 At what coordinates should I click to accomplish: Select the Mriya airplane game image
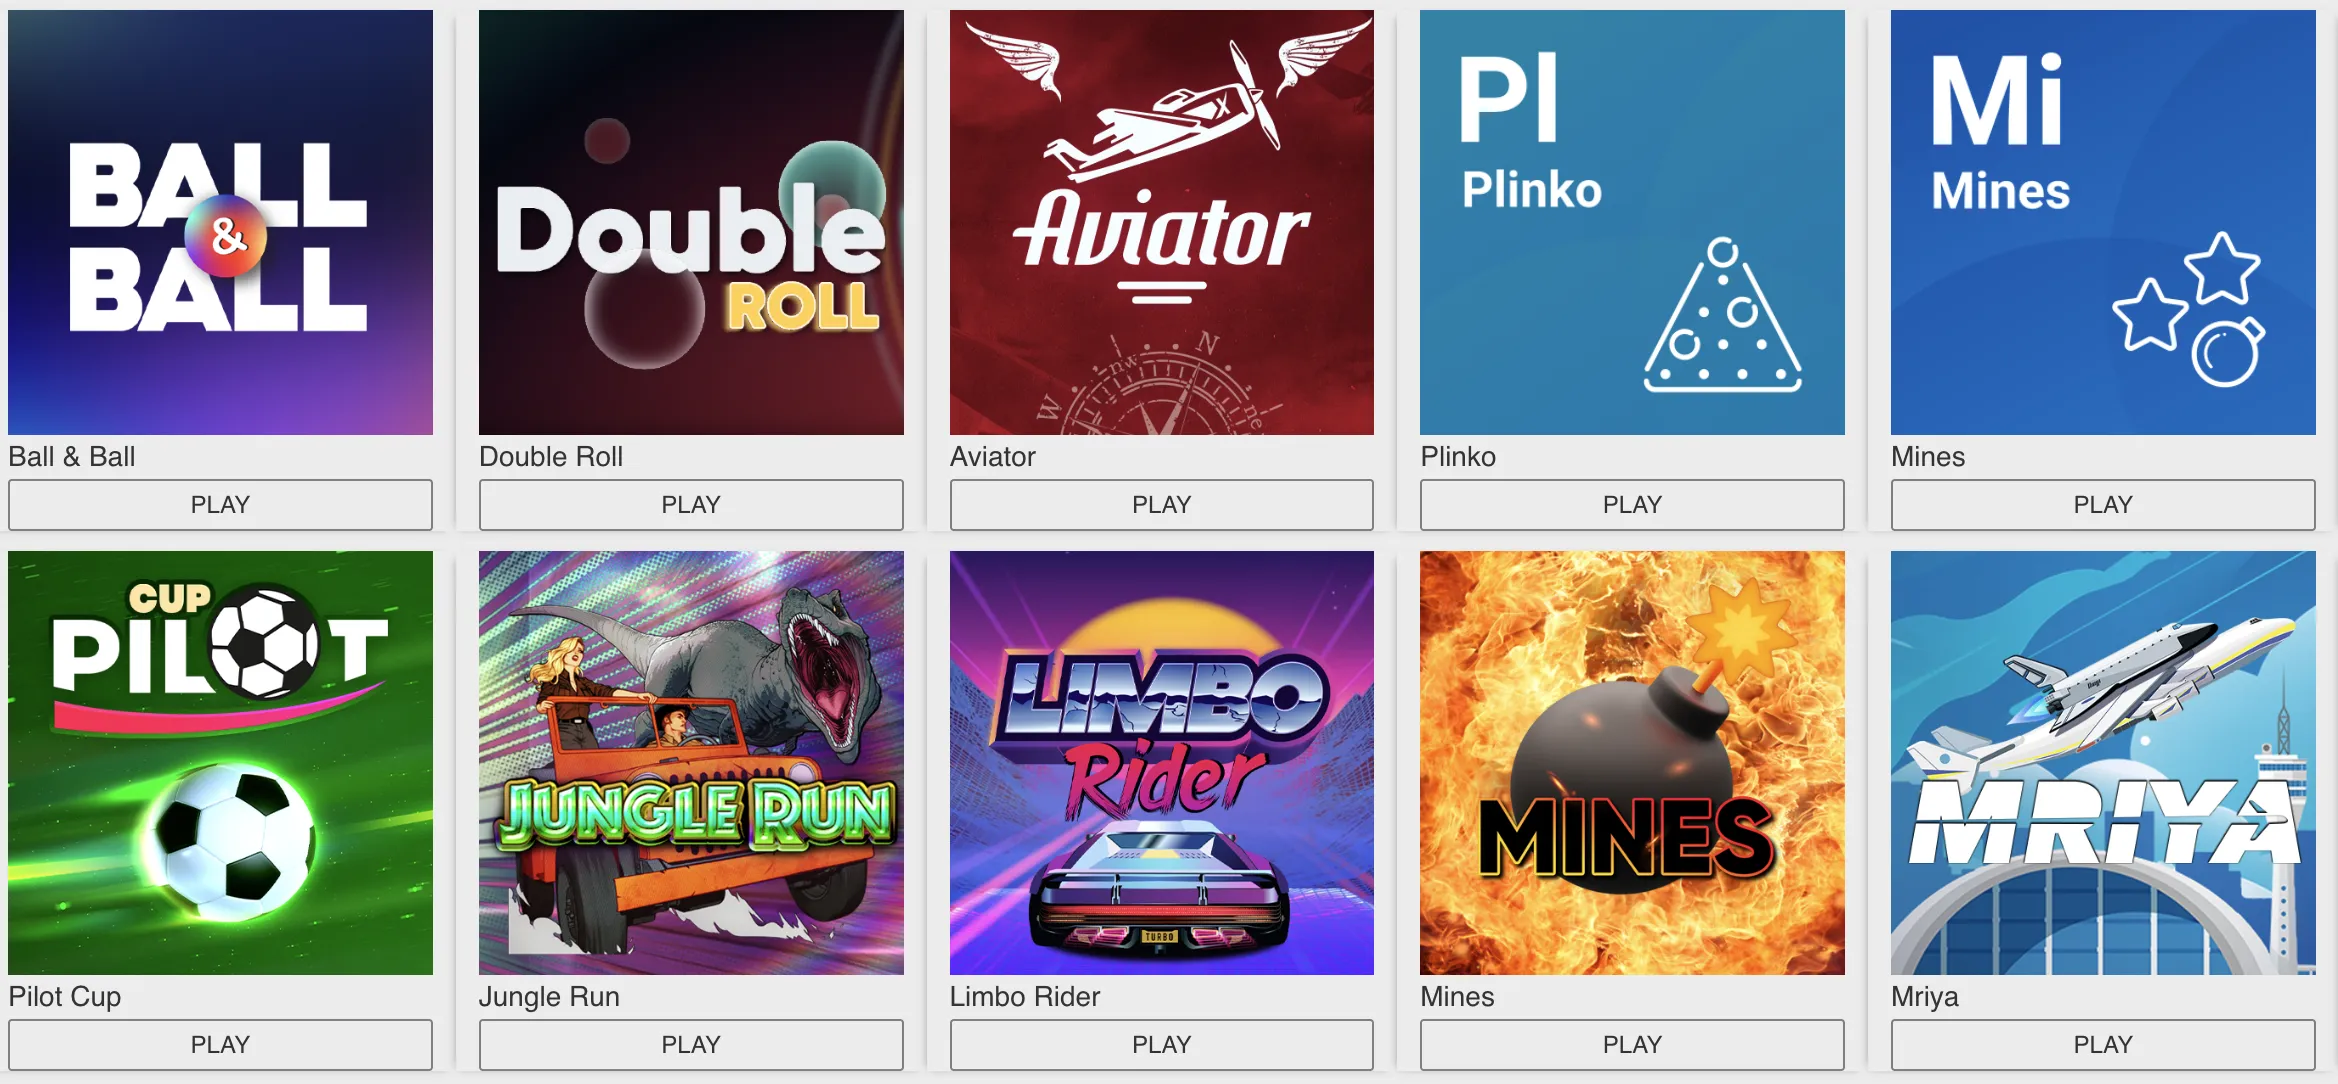coord(2103,763)
